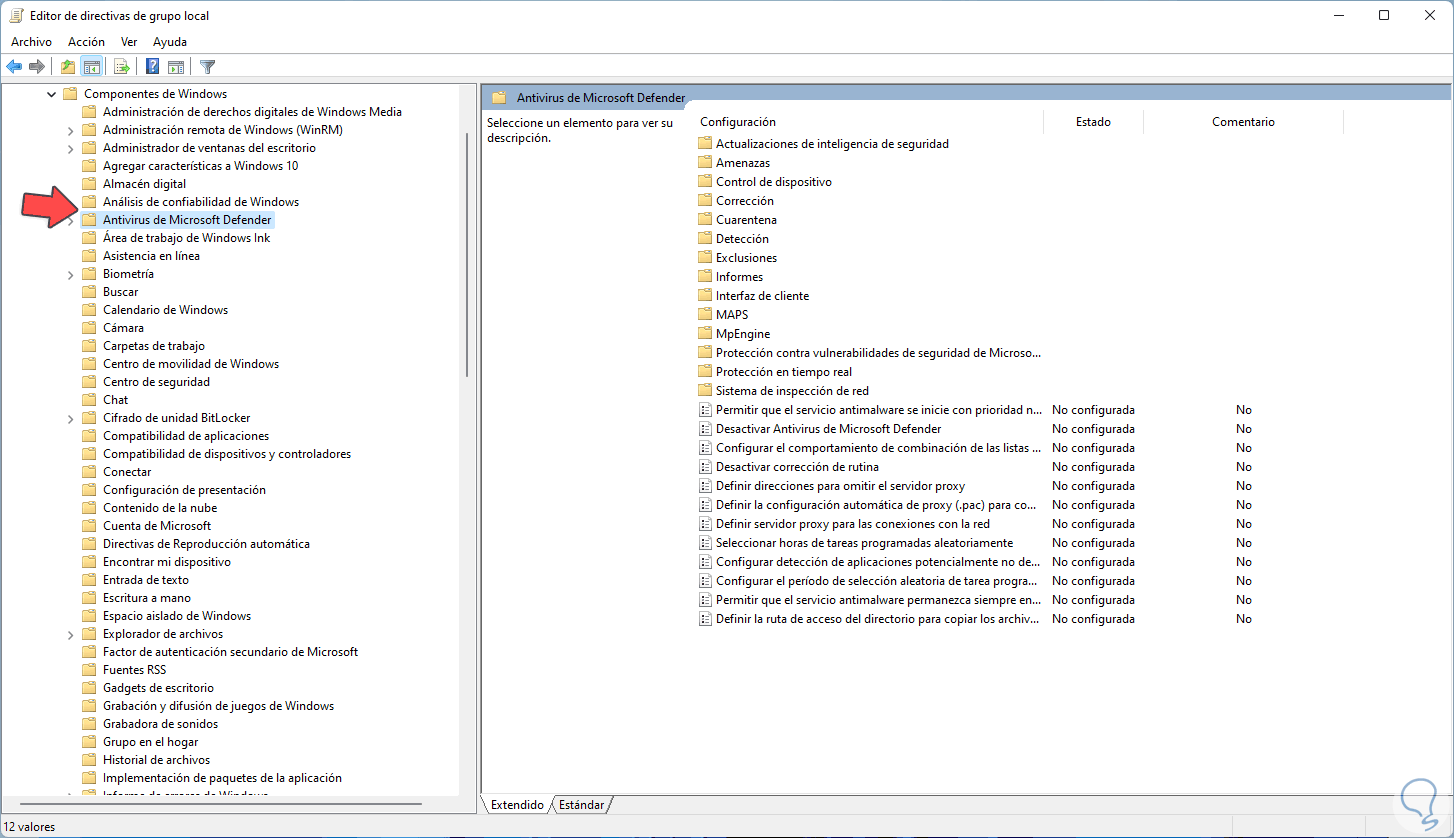
Task: Sort by the Estado column header
Action: pyautogui.click(x=1093, y=122)
